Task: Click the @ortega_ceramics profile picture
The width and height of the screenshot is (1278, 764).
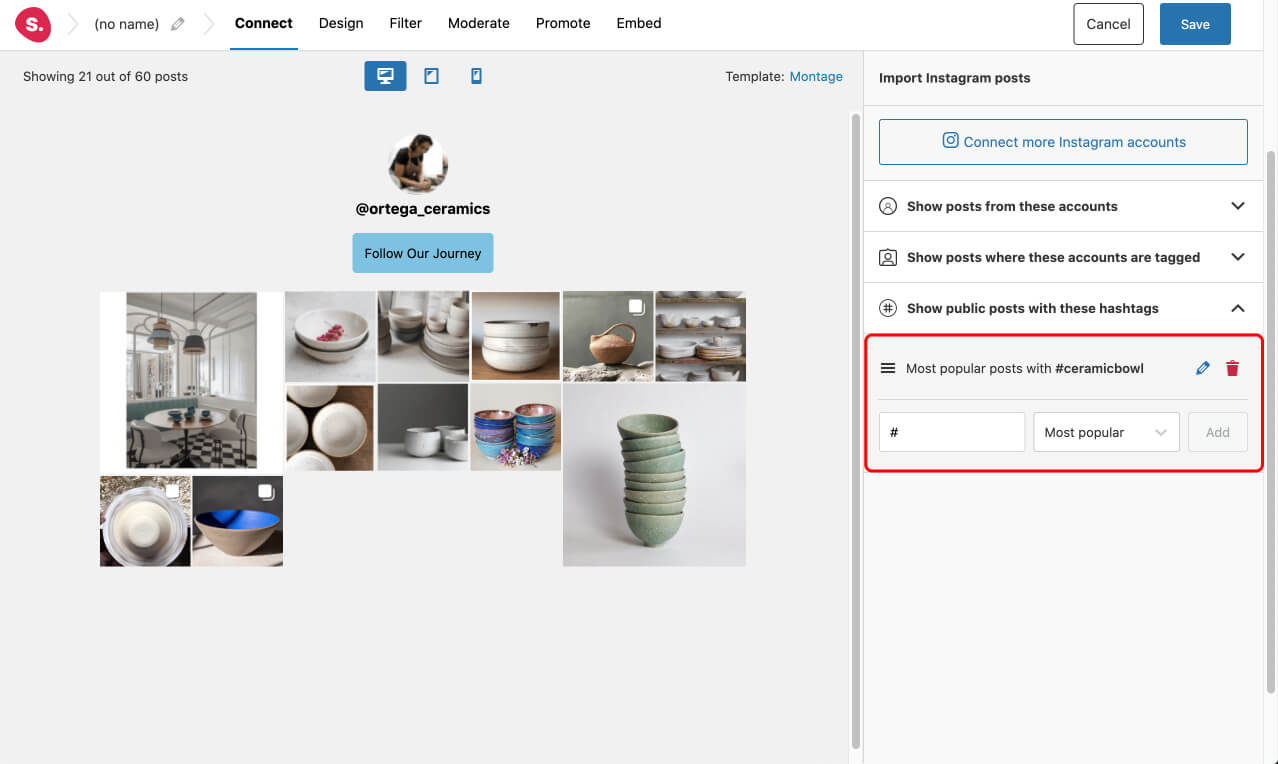Action: point(418,162)
